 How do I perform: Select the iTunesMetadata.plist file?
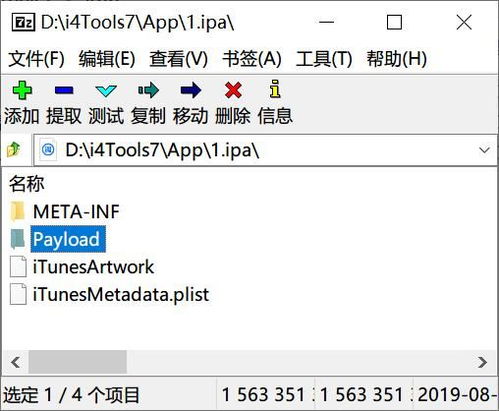(x=121, y=294)
